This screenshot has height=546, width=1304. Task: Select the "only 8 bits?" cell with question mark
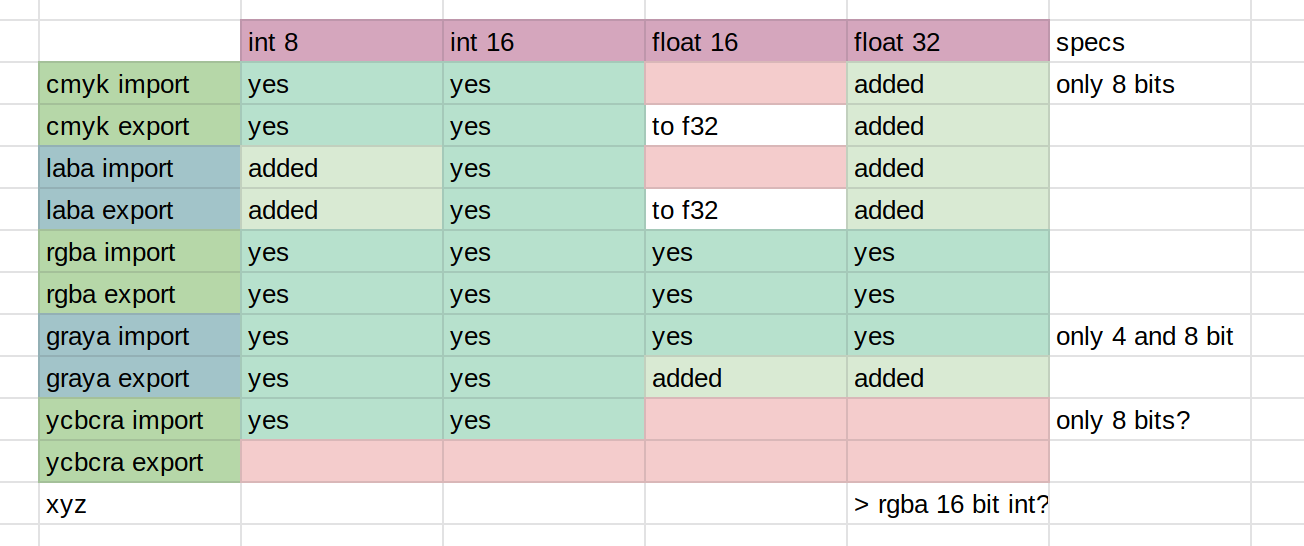pyautogui.click(x=1149, y=420)
